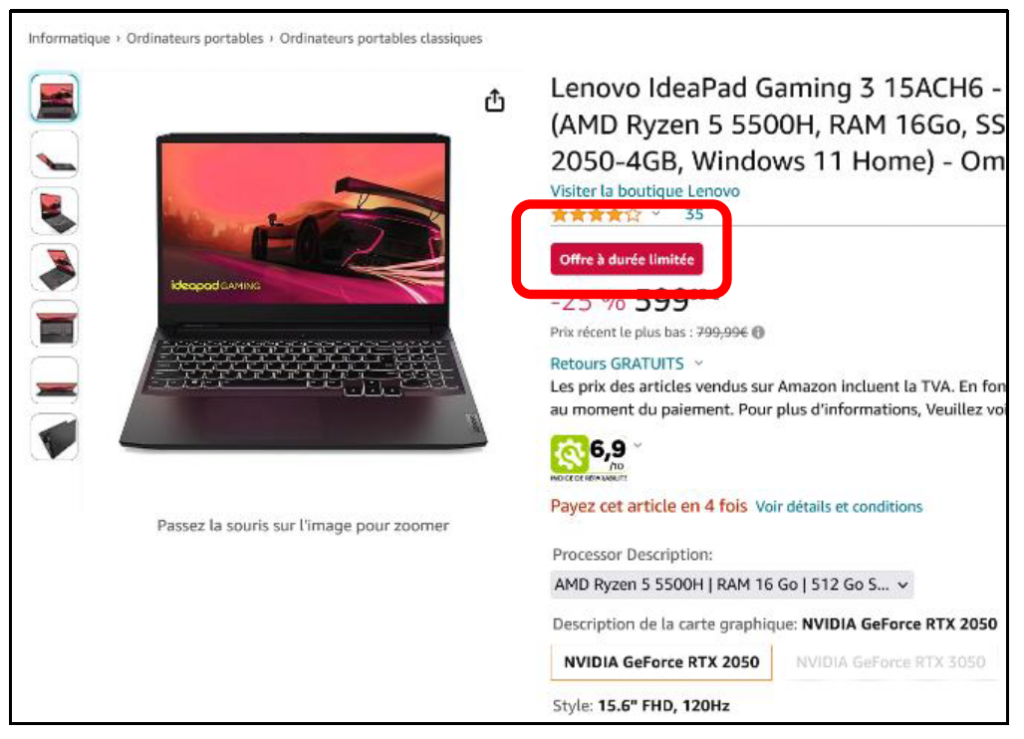Click the star rating icons

tap(596, 215)
